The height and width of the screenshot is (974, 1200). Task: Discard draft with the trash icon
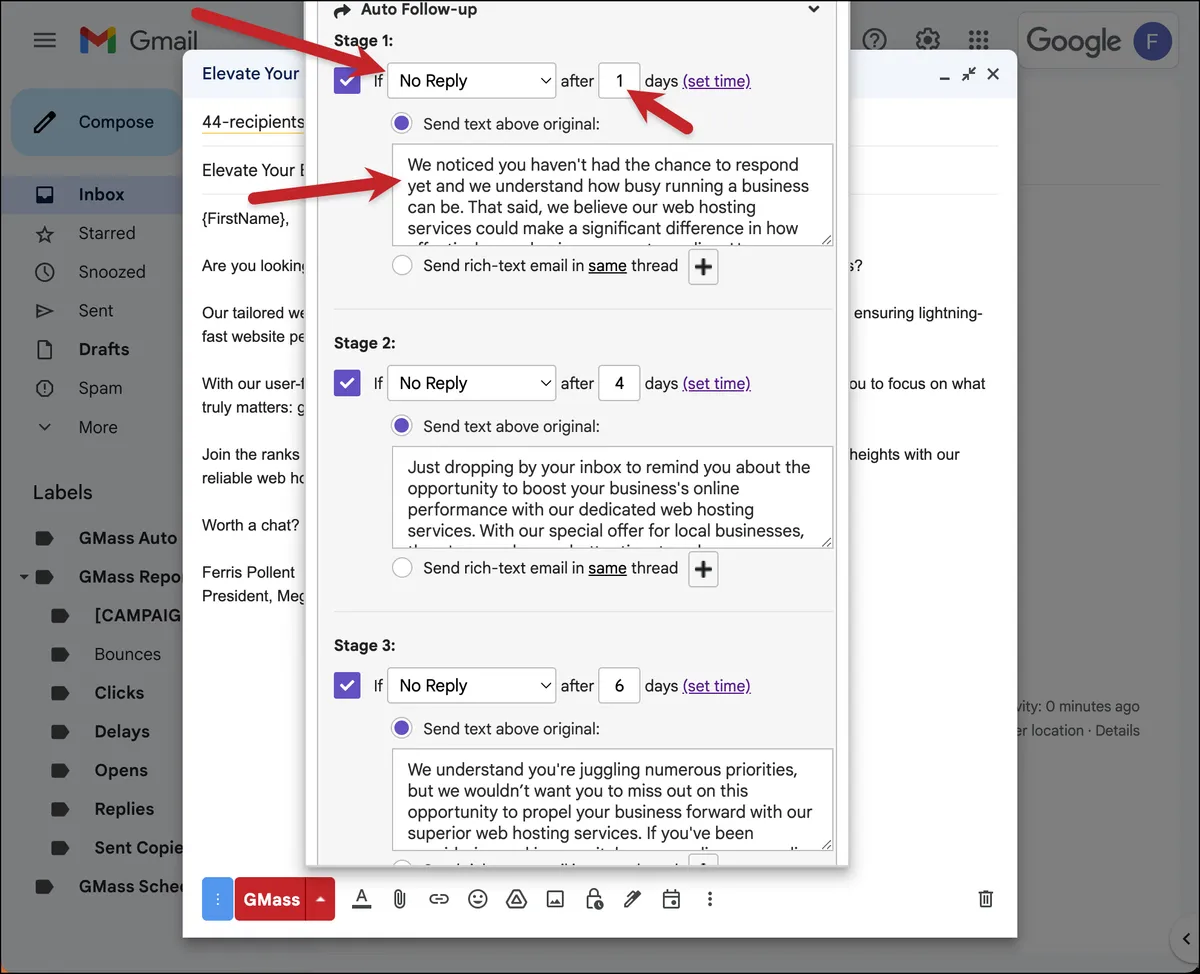pos(986,899)
